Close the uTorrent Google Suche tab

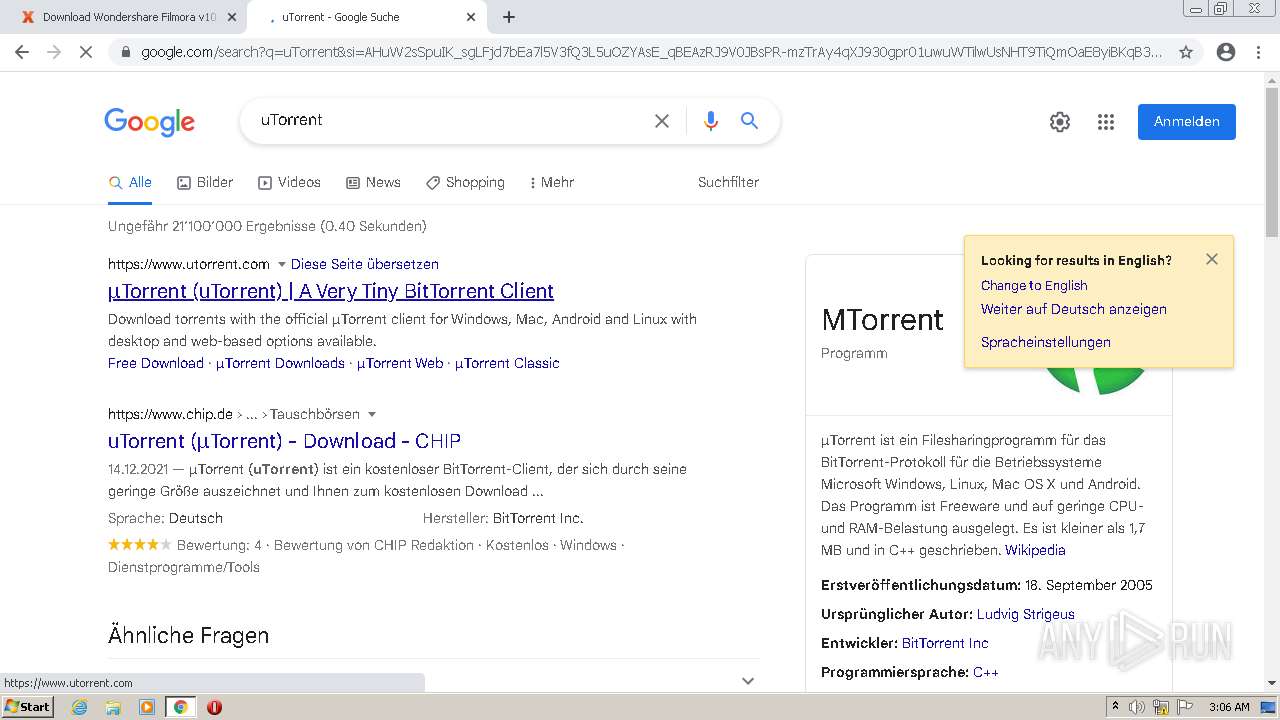471,17
